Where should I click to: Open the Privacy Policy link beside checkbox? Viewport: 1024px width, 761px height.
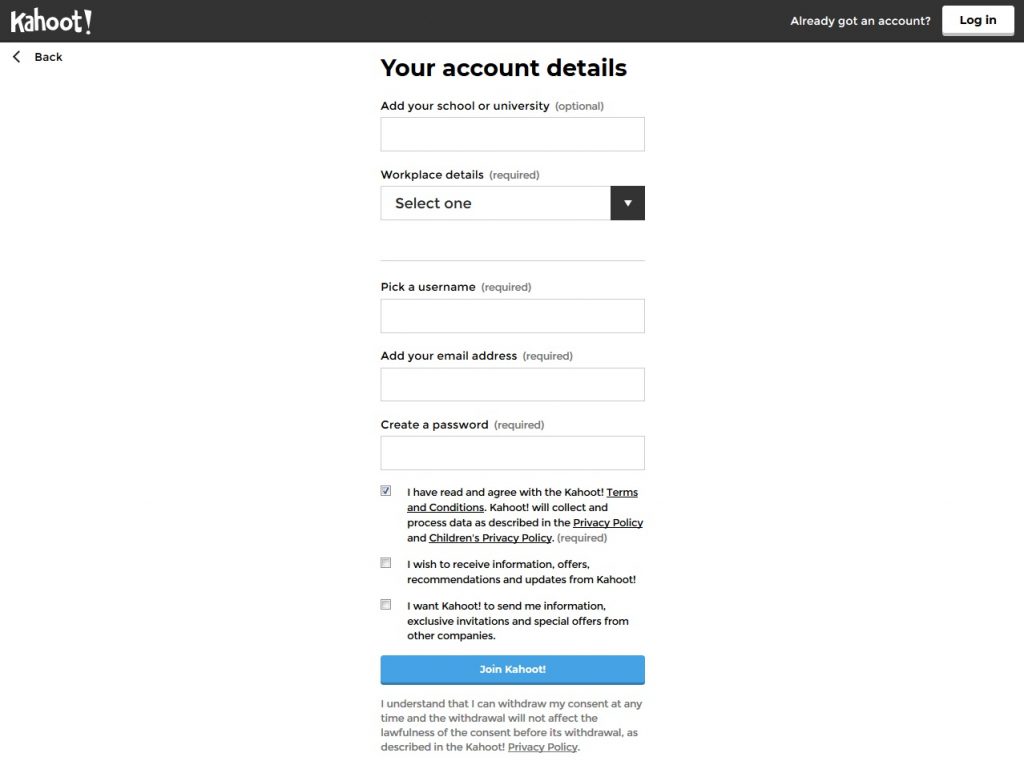(607, 523)
